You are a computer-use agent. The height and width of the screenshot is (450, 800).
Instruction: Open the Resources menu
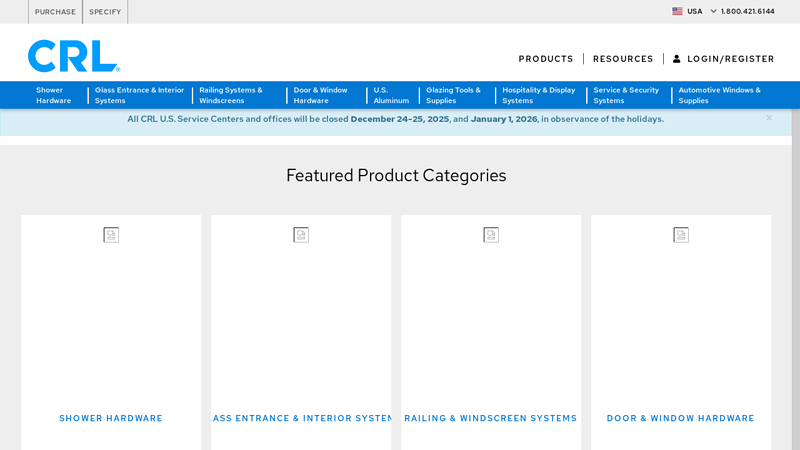coord(623,59)
